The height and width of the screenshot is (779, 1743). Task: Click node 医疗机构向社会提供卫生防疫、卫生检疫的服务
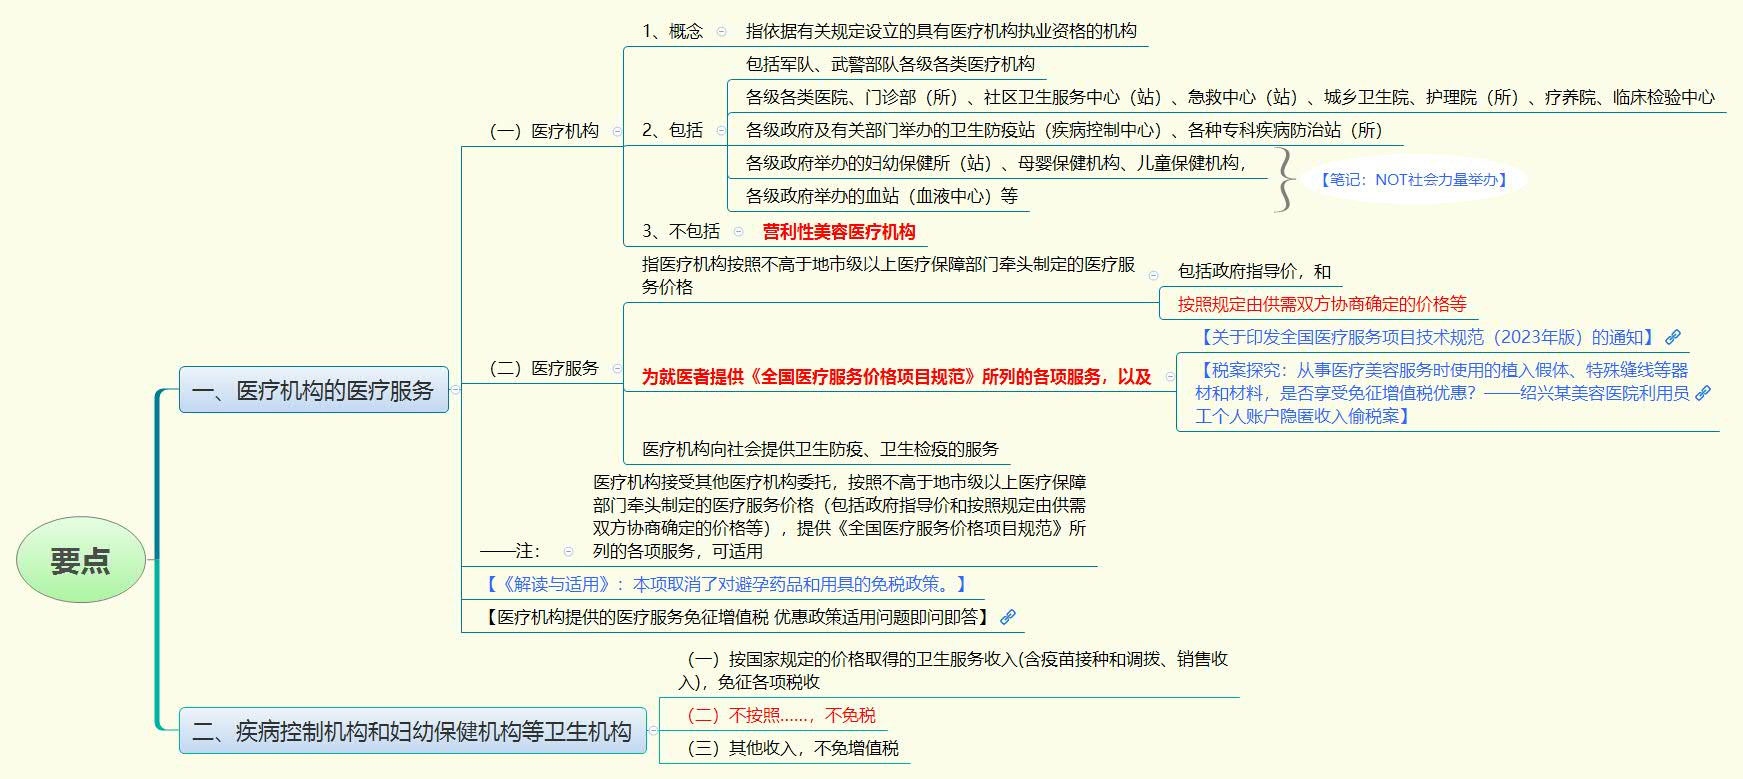click(x=820, y=450)
